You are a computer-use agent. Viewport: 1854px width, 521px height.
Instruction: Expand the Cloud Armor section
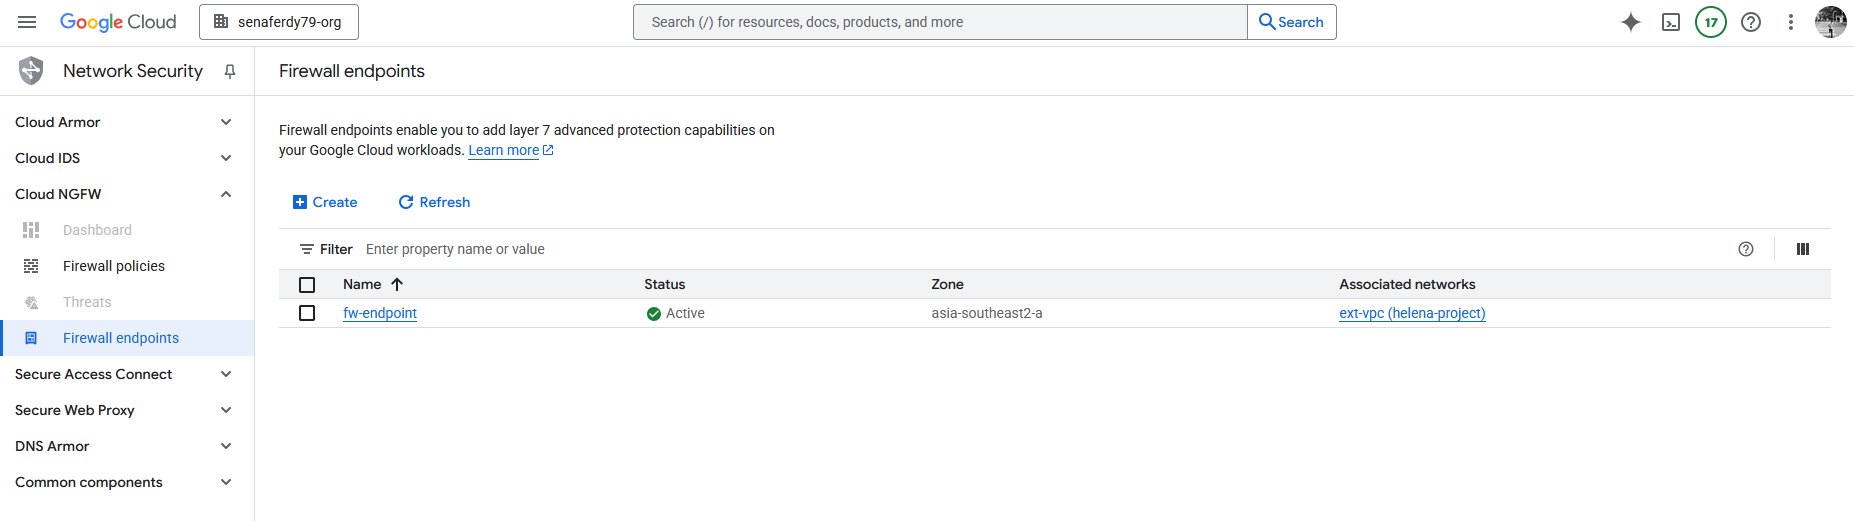[226, 122]
